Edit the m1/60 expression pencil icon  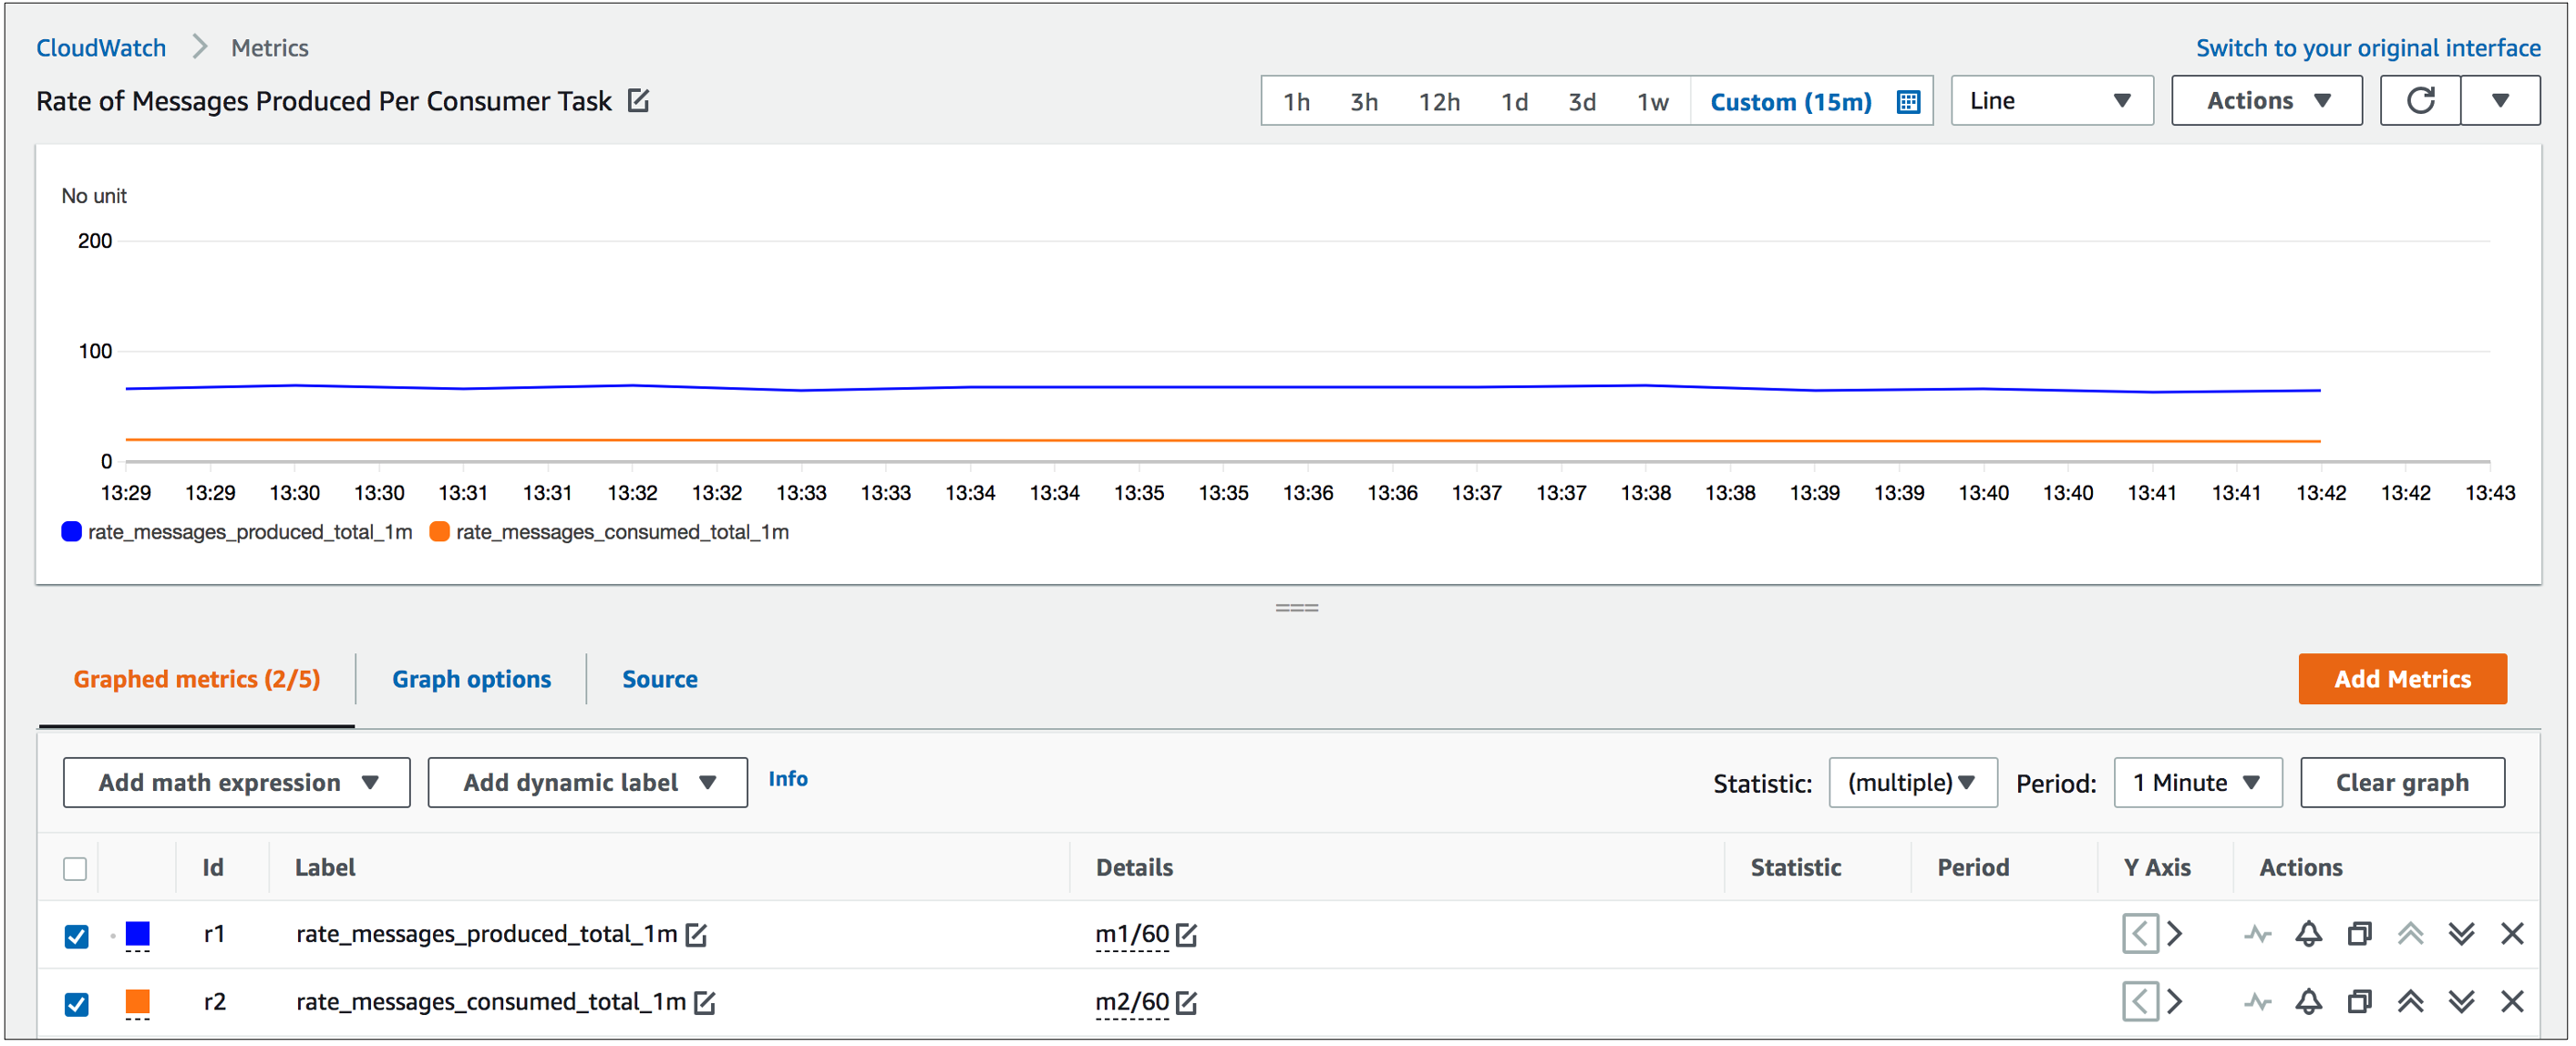(x=1187, y=935)
